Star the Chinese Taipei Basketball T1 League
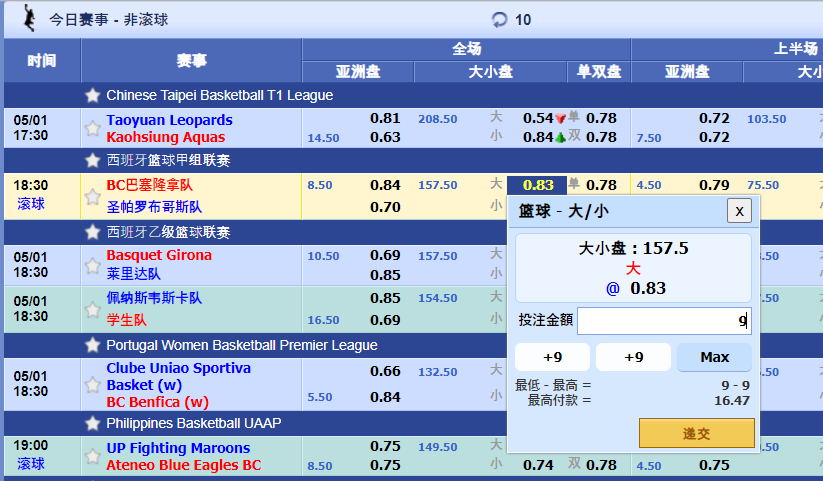The width and height of the screenshot is (823, 481). point(93,95)
